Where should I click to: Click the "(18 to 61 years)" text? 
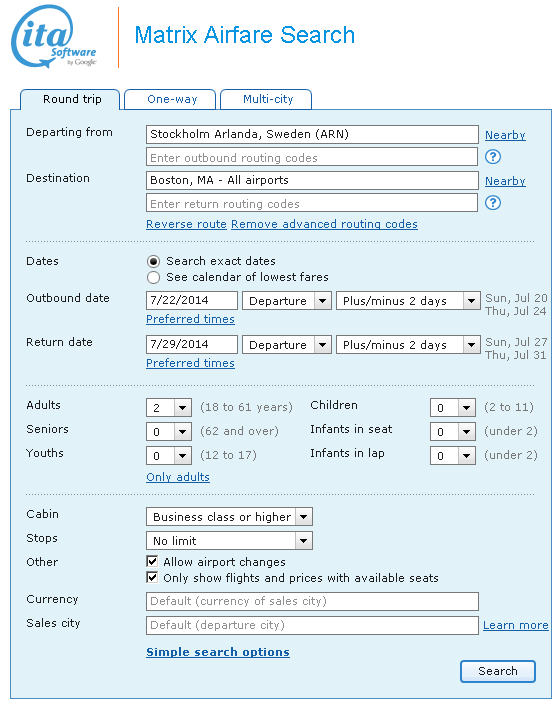[x=246, y=407]
